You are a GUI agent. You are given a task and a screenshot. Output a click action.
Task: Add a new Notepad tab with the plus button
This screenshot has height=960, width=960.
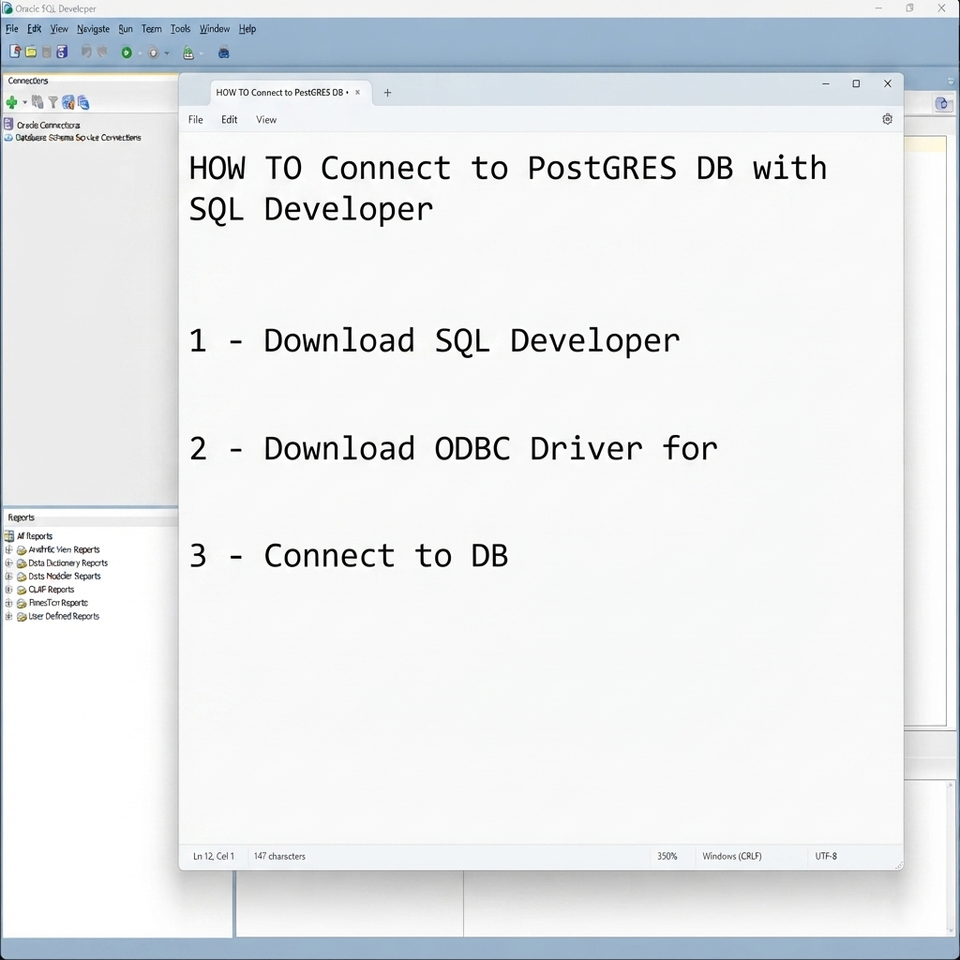pyautogui.click(x=387, y=92)
